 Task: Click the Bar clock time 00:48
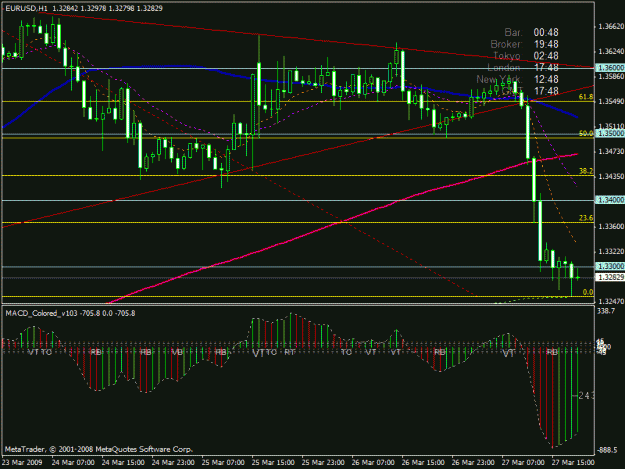pos(546,32)
